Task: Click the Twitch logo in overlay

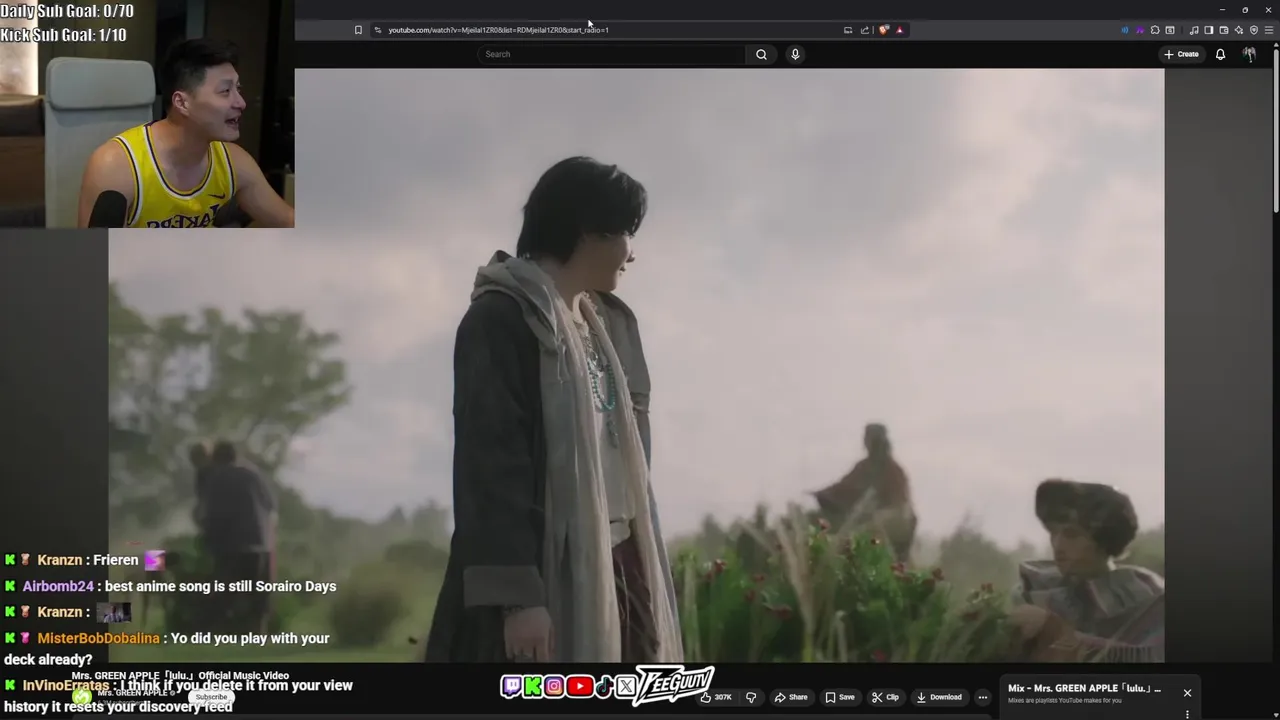Action: coord(511,686)
